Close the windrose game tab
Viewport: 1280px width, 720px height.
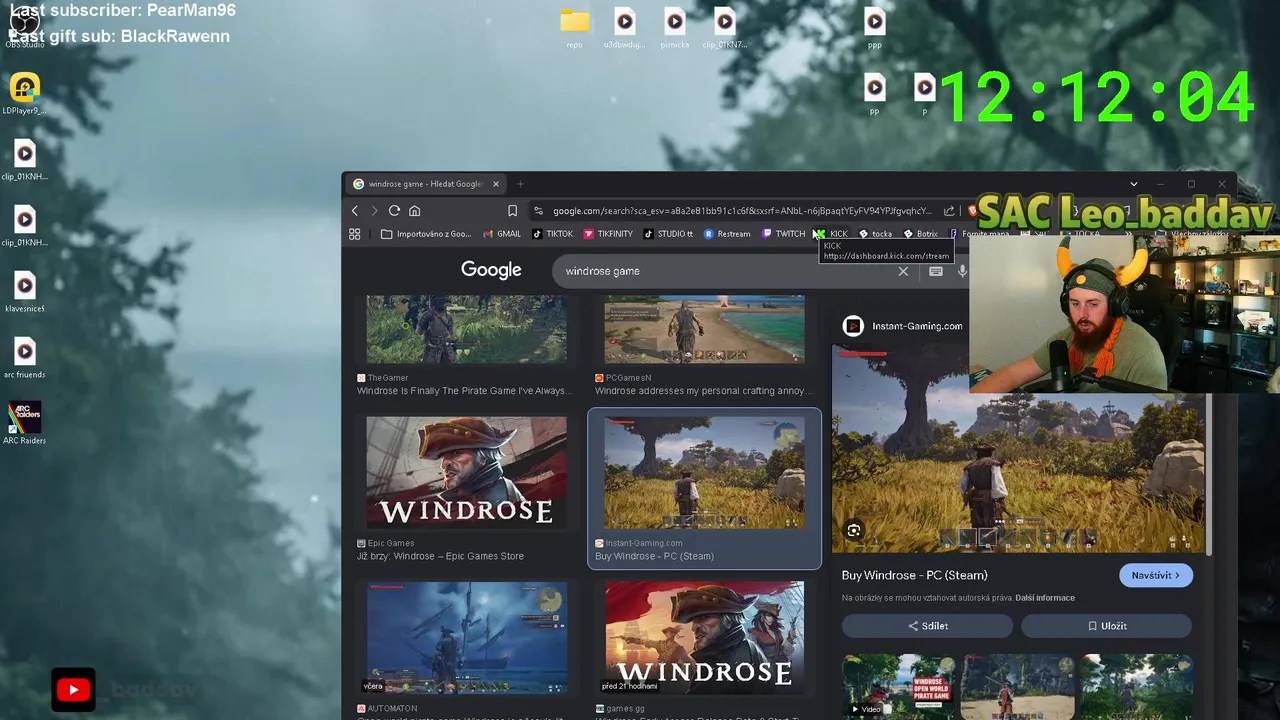coord(495,184)
